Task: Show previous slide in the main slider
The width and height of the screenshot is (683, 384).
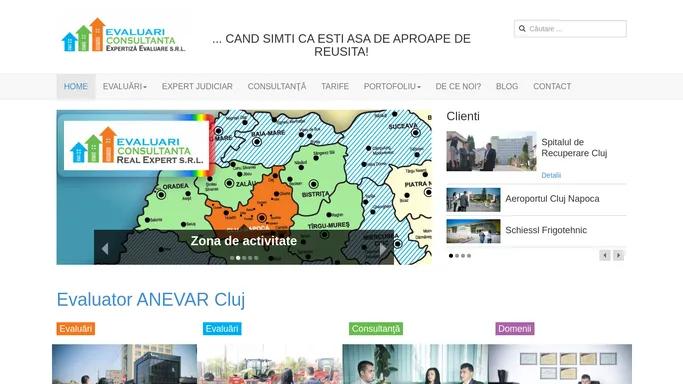Action: (x=105, y=249)
